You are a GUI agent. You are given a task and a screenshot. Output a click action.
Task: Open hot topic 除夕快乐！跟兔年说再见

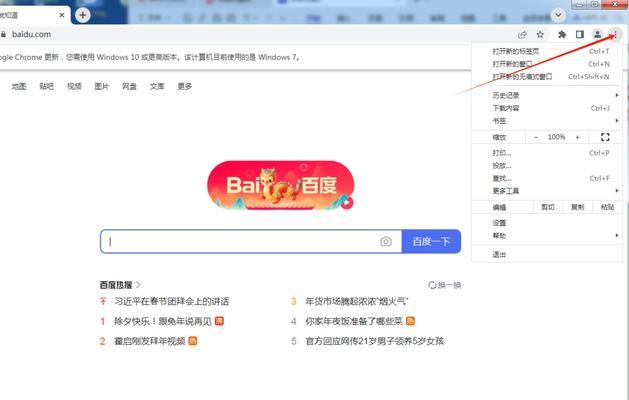[163, 321]
